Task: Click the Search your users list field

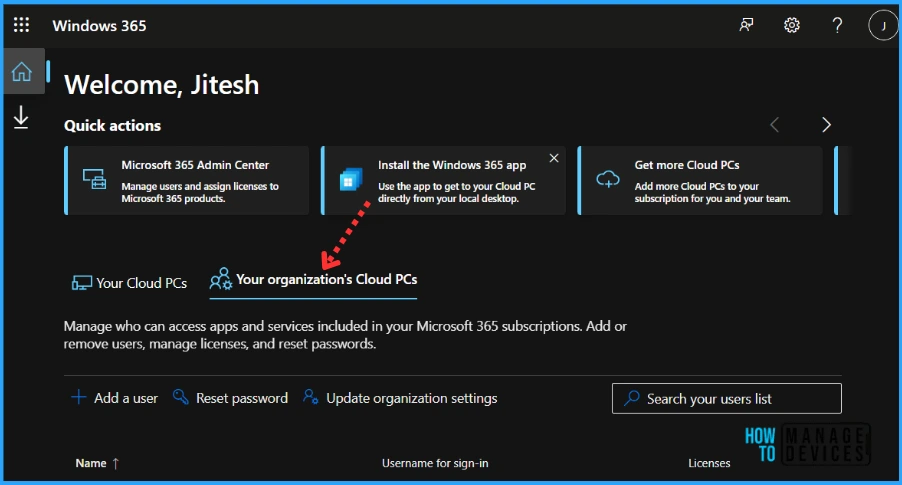Action: (727, 399)
